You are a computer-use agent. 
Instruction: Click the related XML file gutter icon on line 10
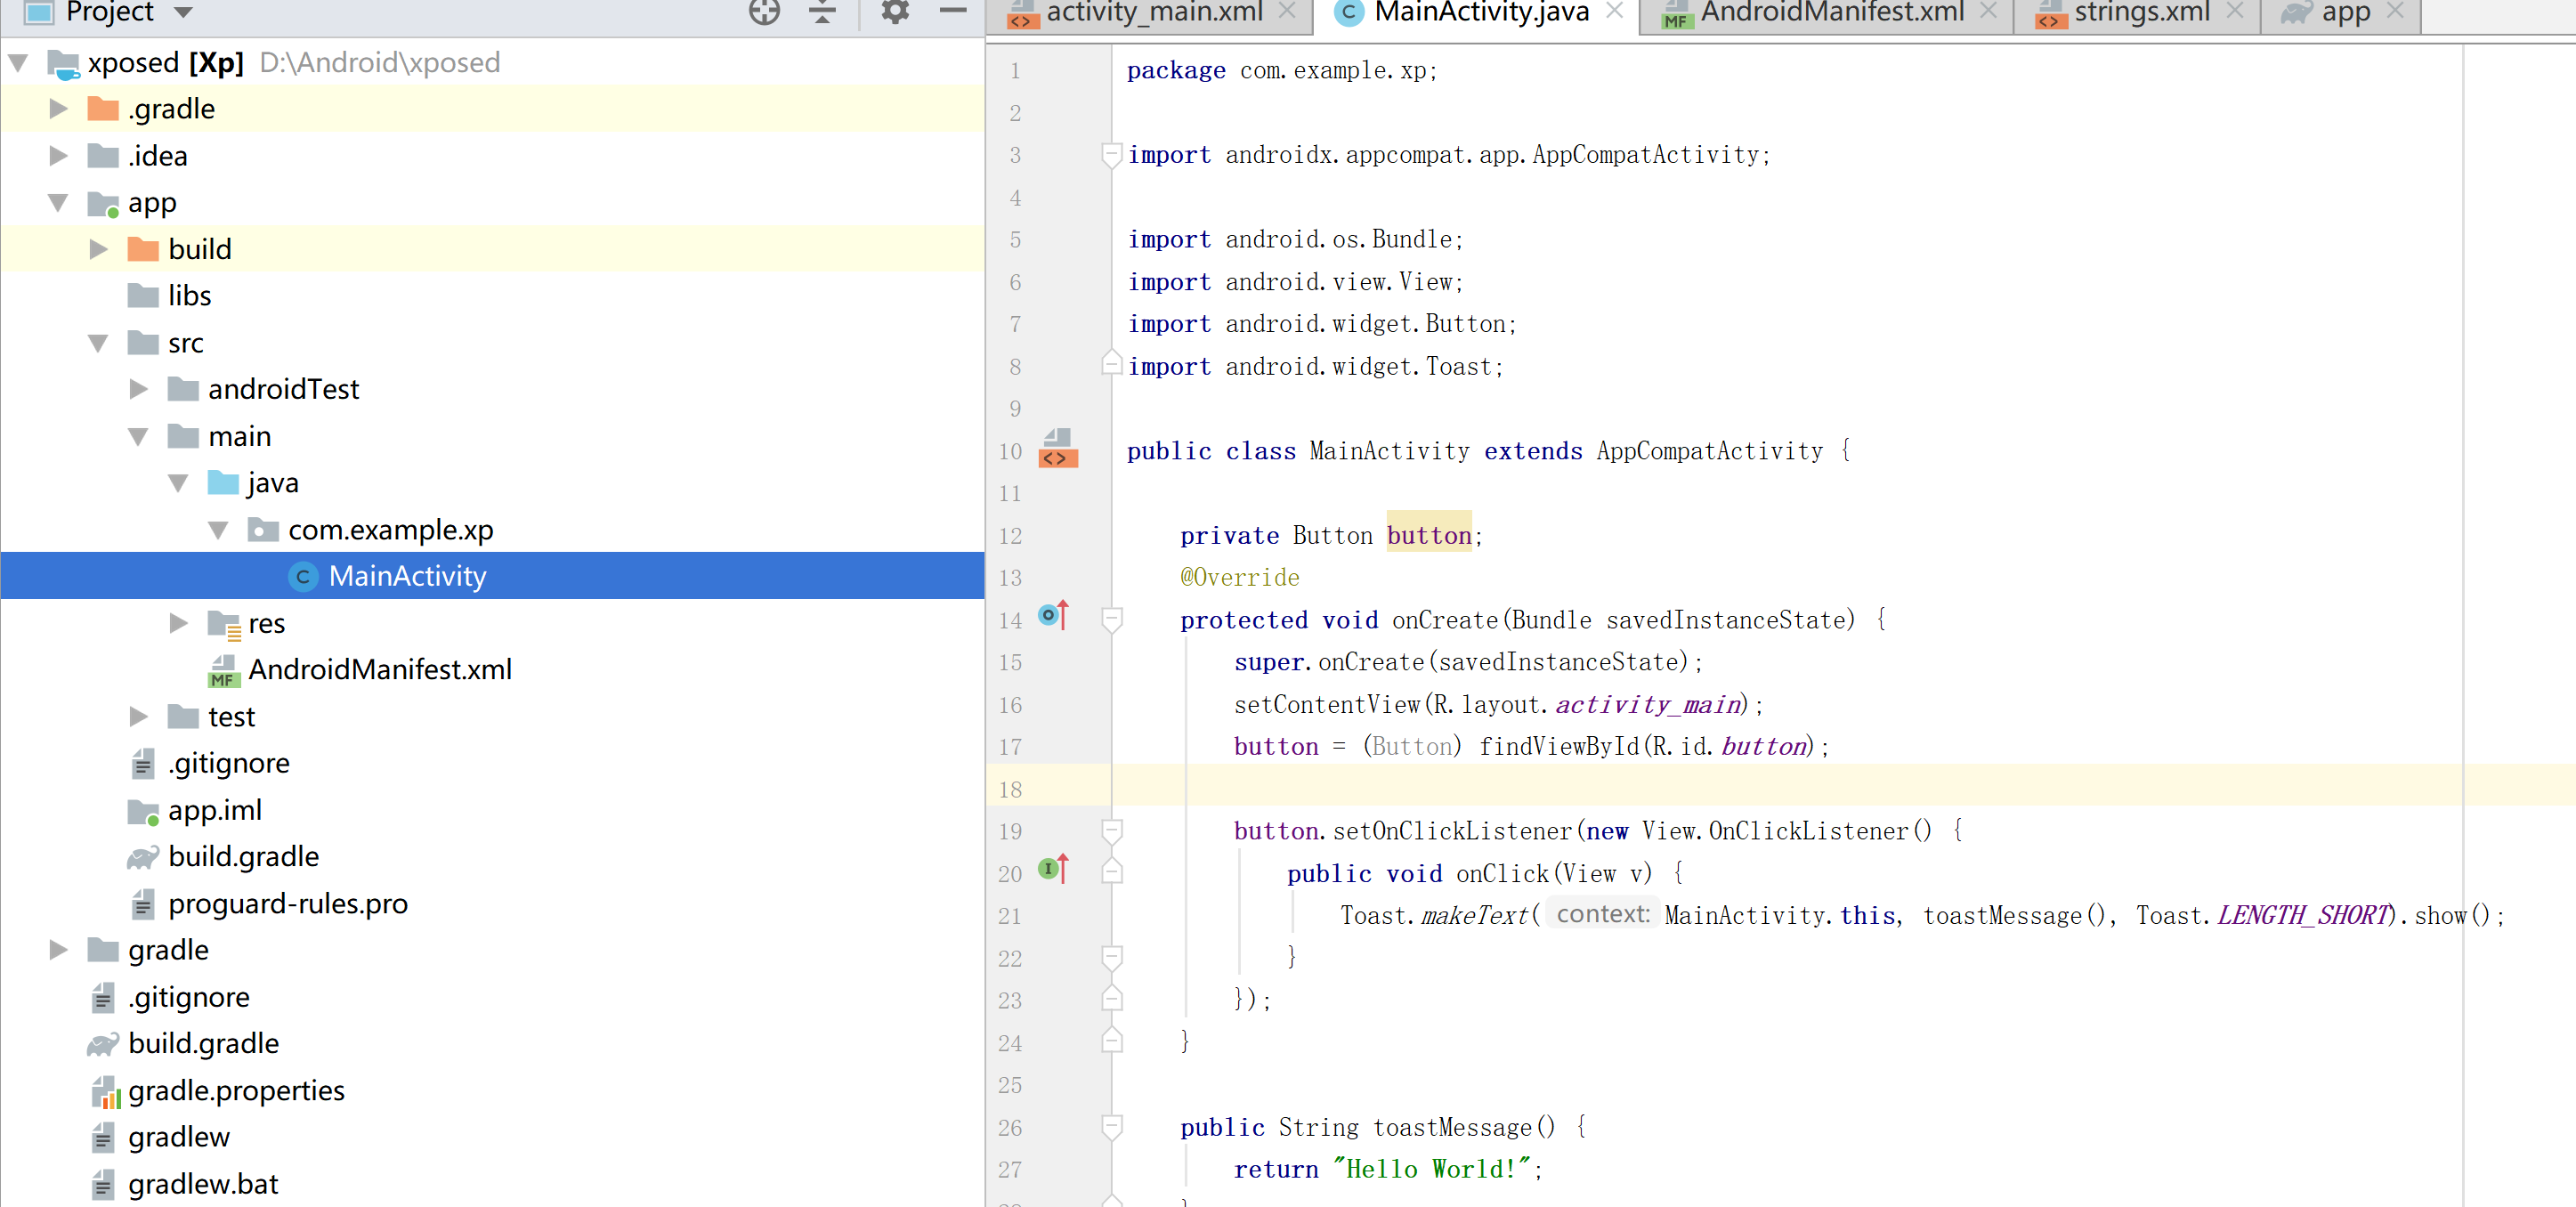[x=1057, y=449]
